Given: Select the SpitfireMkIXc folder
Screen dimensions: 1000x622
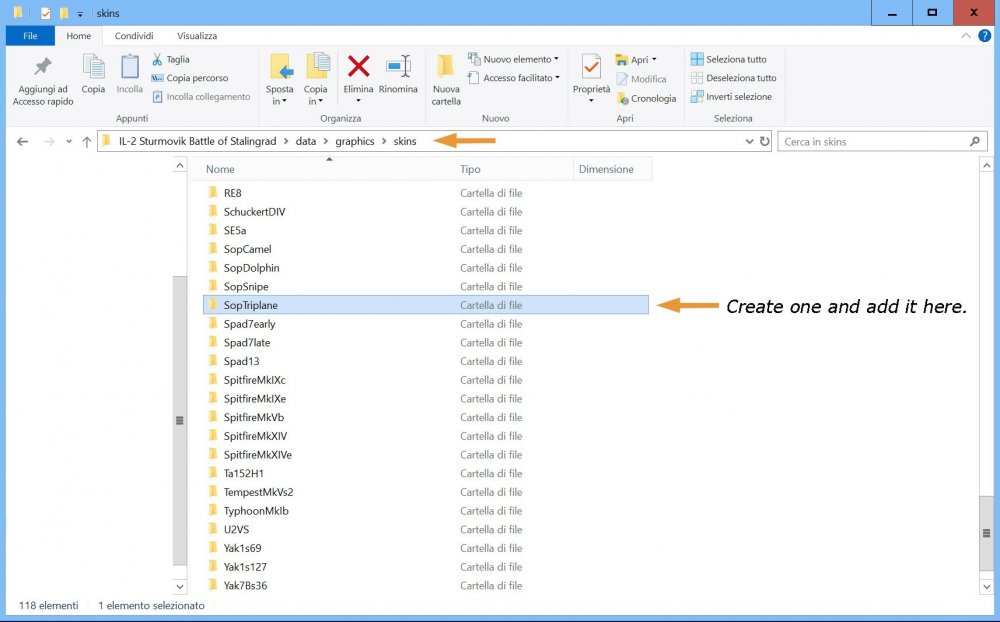Looking at the screenshot, I should (x=254, y=380).
